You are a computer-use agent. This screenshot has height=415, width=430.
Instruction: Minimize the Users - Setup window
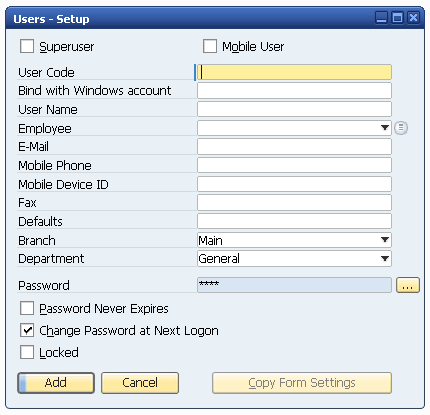pos(382,17)
